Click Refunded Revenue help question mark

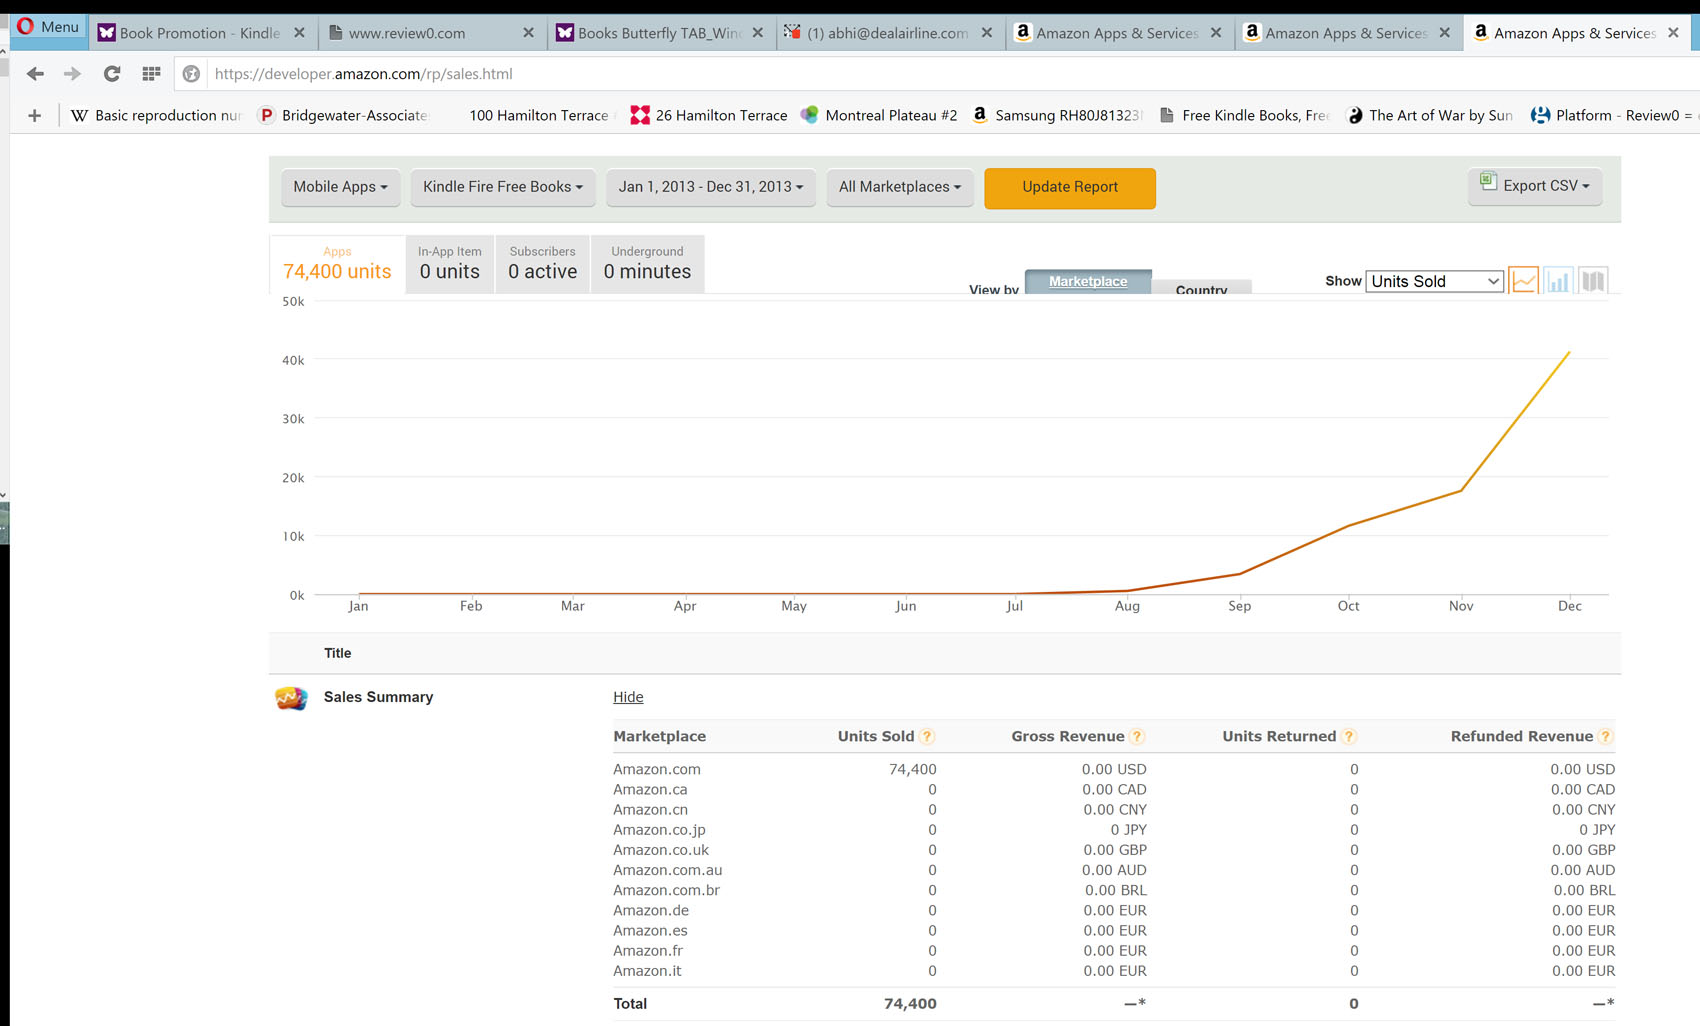[1605, 737]
